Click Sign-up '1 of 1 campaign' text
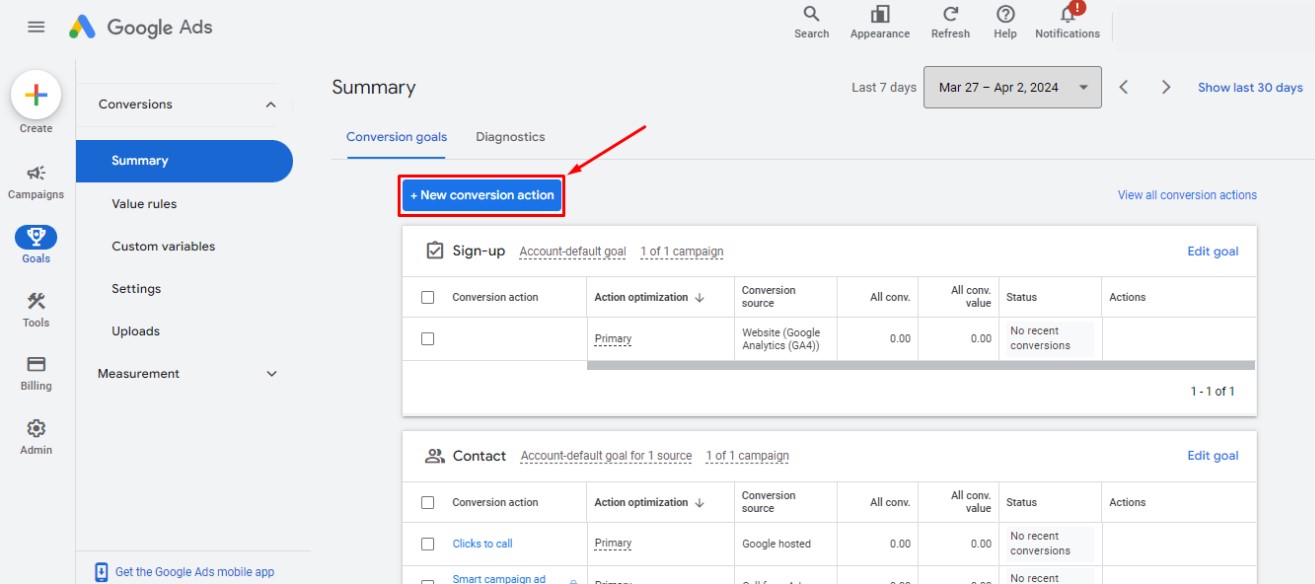 click(682, 252)
